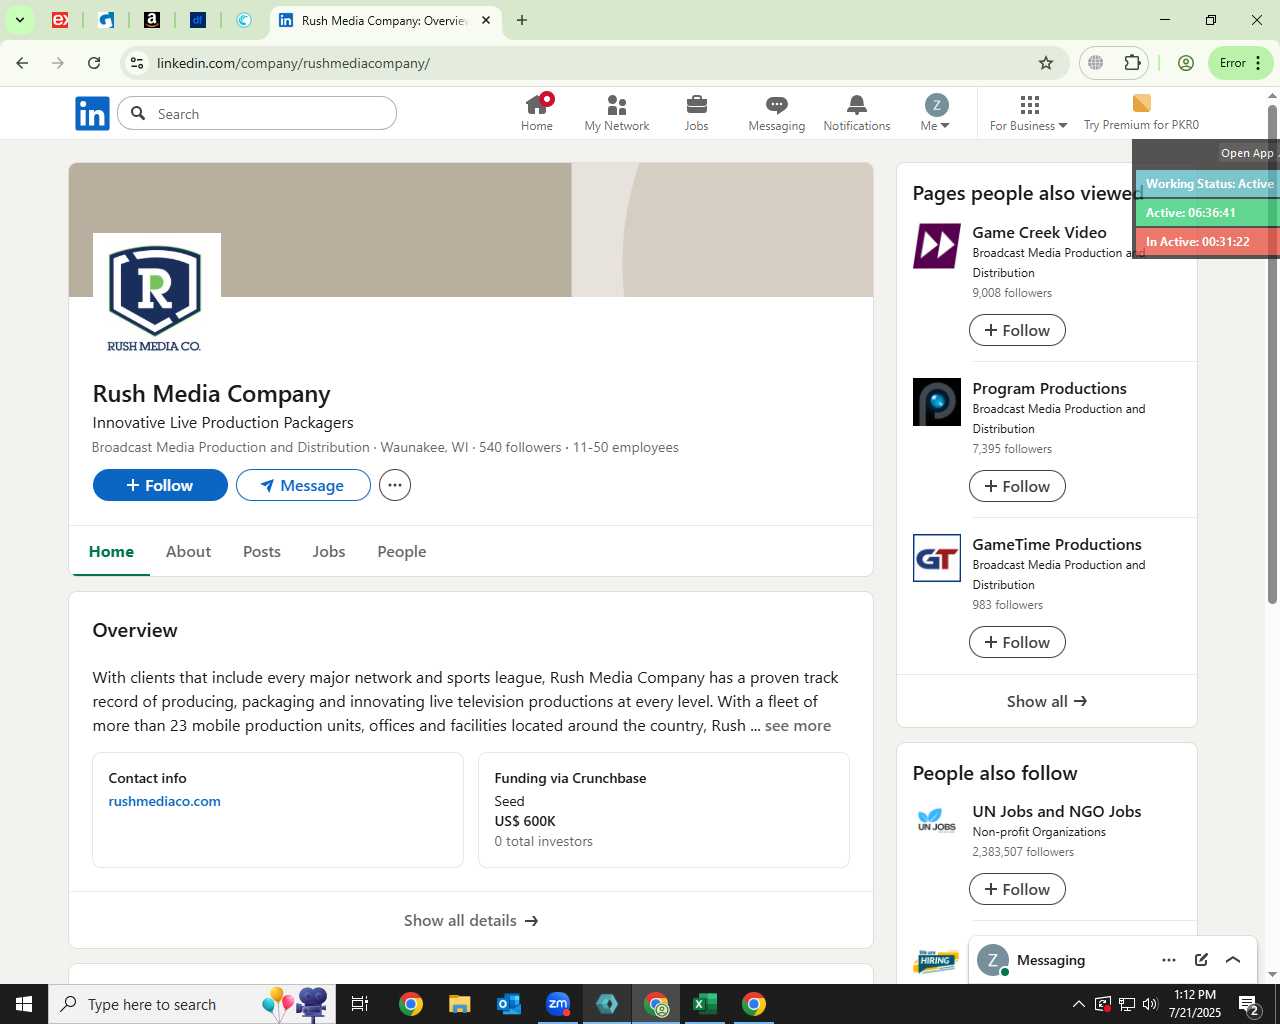Open the three-dot more options button
The height and width of the screenshot is (1024, 1280).
click(x=395, y=485)
